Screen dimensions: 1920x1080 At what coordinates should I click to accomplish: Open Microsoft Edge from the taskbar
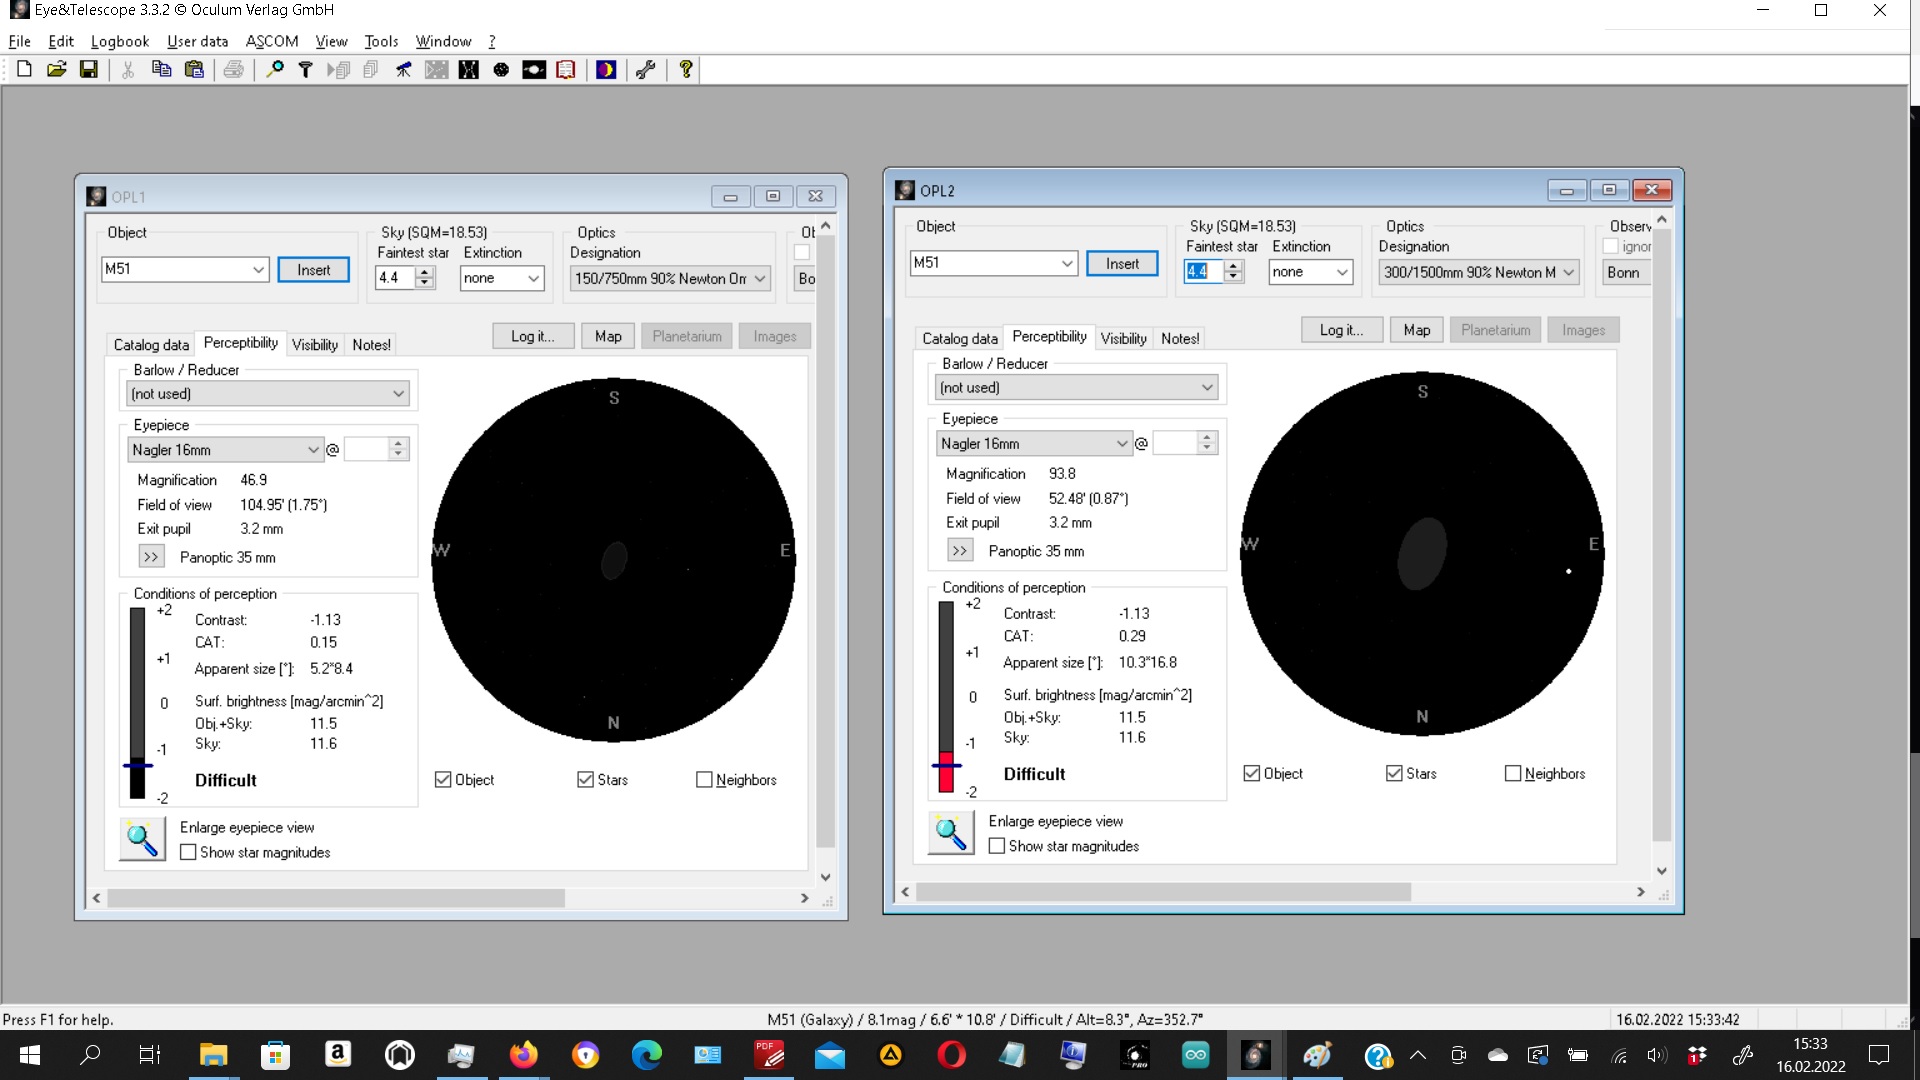coord(646,1055)
